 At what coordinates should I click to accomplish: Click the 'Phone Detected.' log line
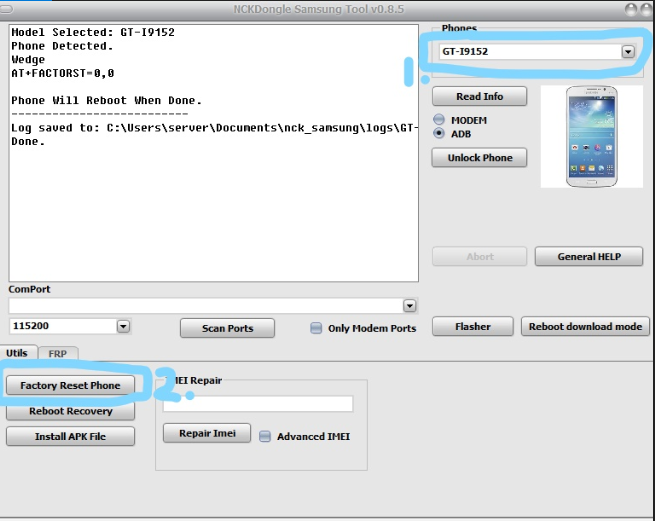[x=62, y=46]
